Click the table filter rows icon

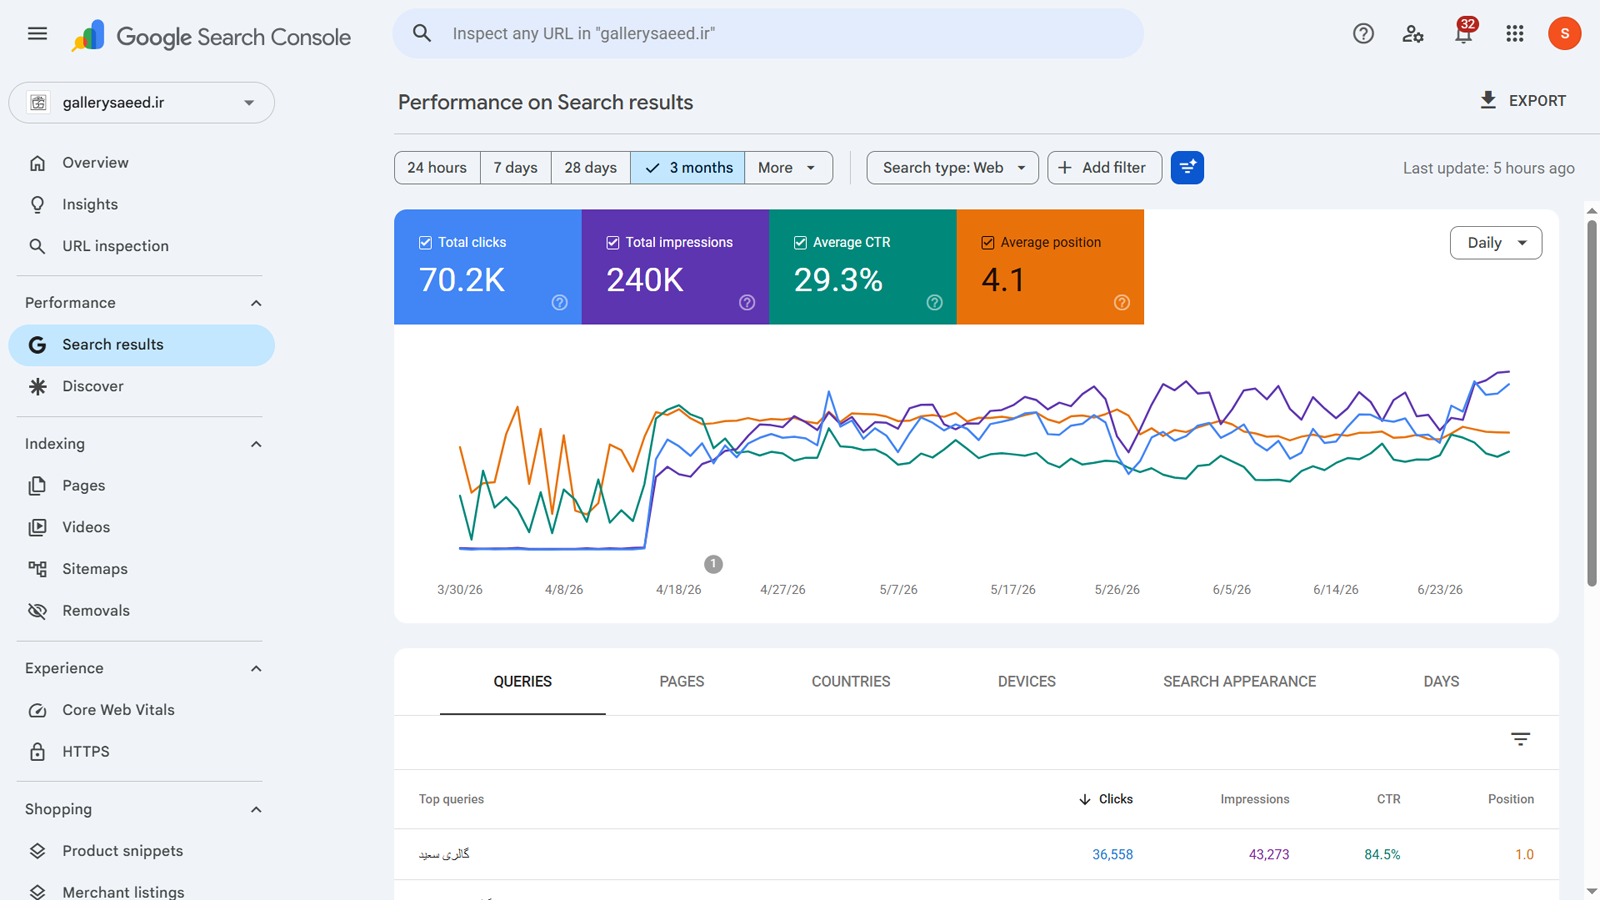click(1520, 739)
